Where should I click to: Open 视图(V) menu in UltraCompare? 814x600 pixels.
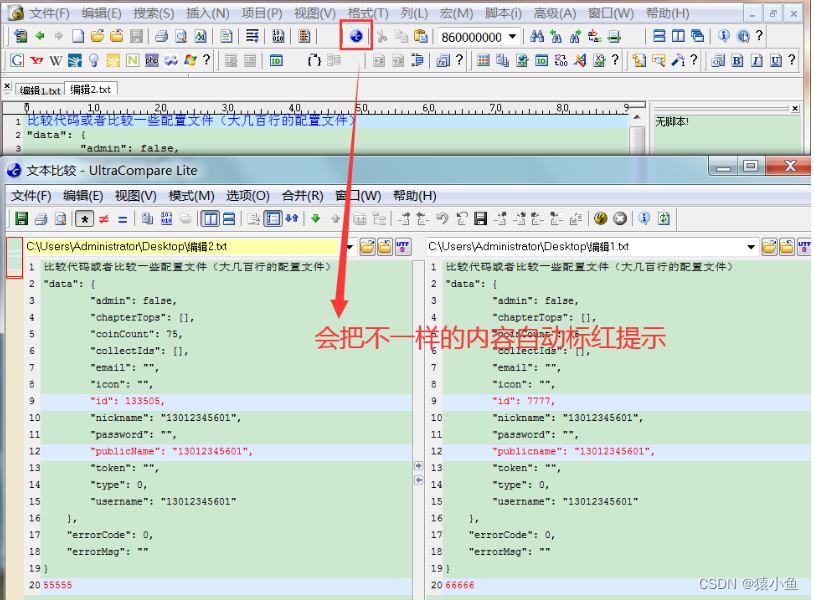pos(135,196)
